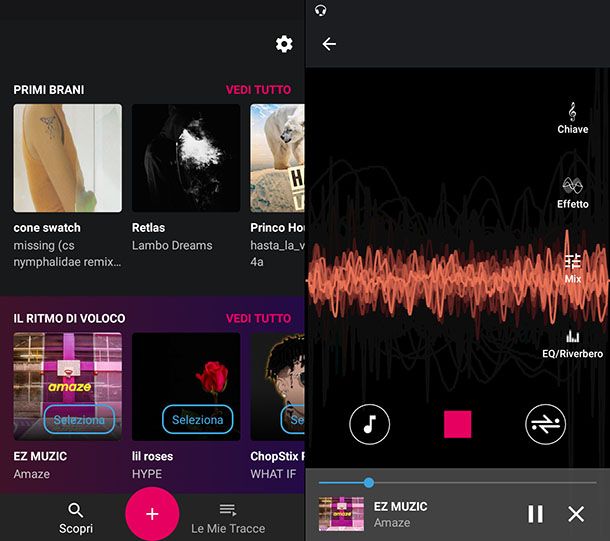610x541 pixels.
Task: Open the cone swatch track cover
Action: click(x=68, y=158)
